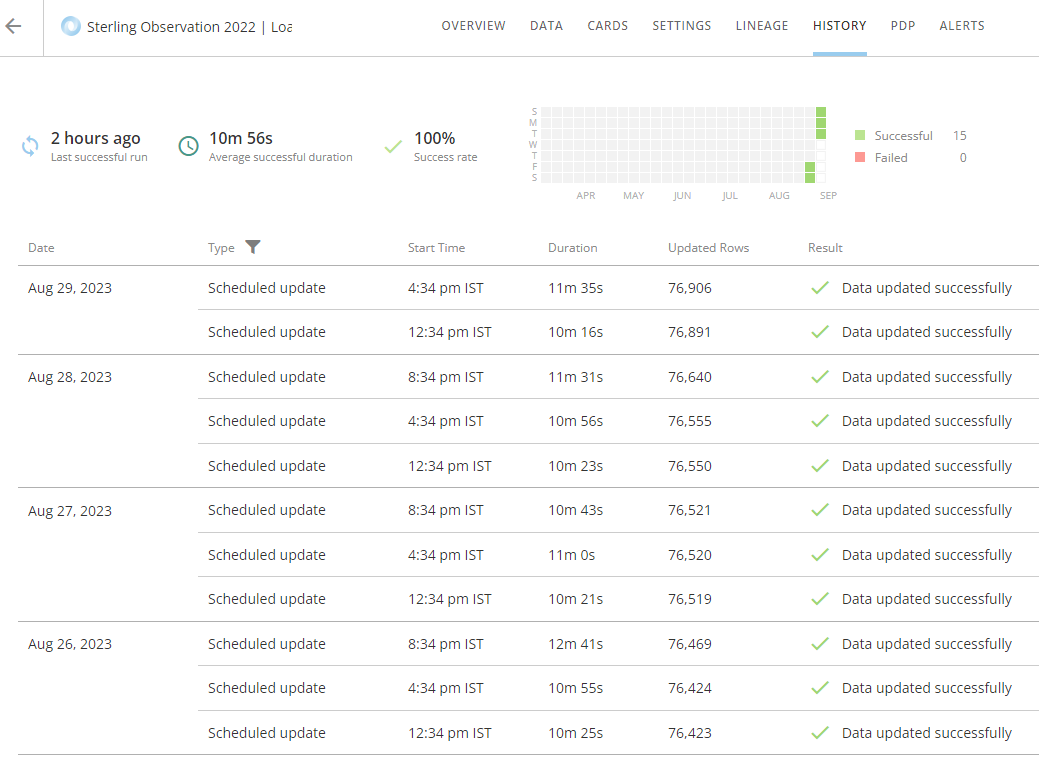Click the checkmark for the 76,521 rows run

tap(820, 510)
